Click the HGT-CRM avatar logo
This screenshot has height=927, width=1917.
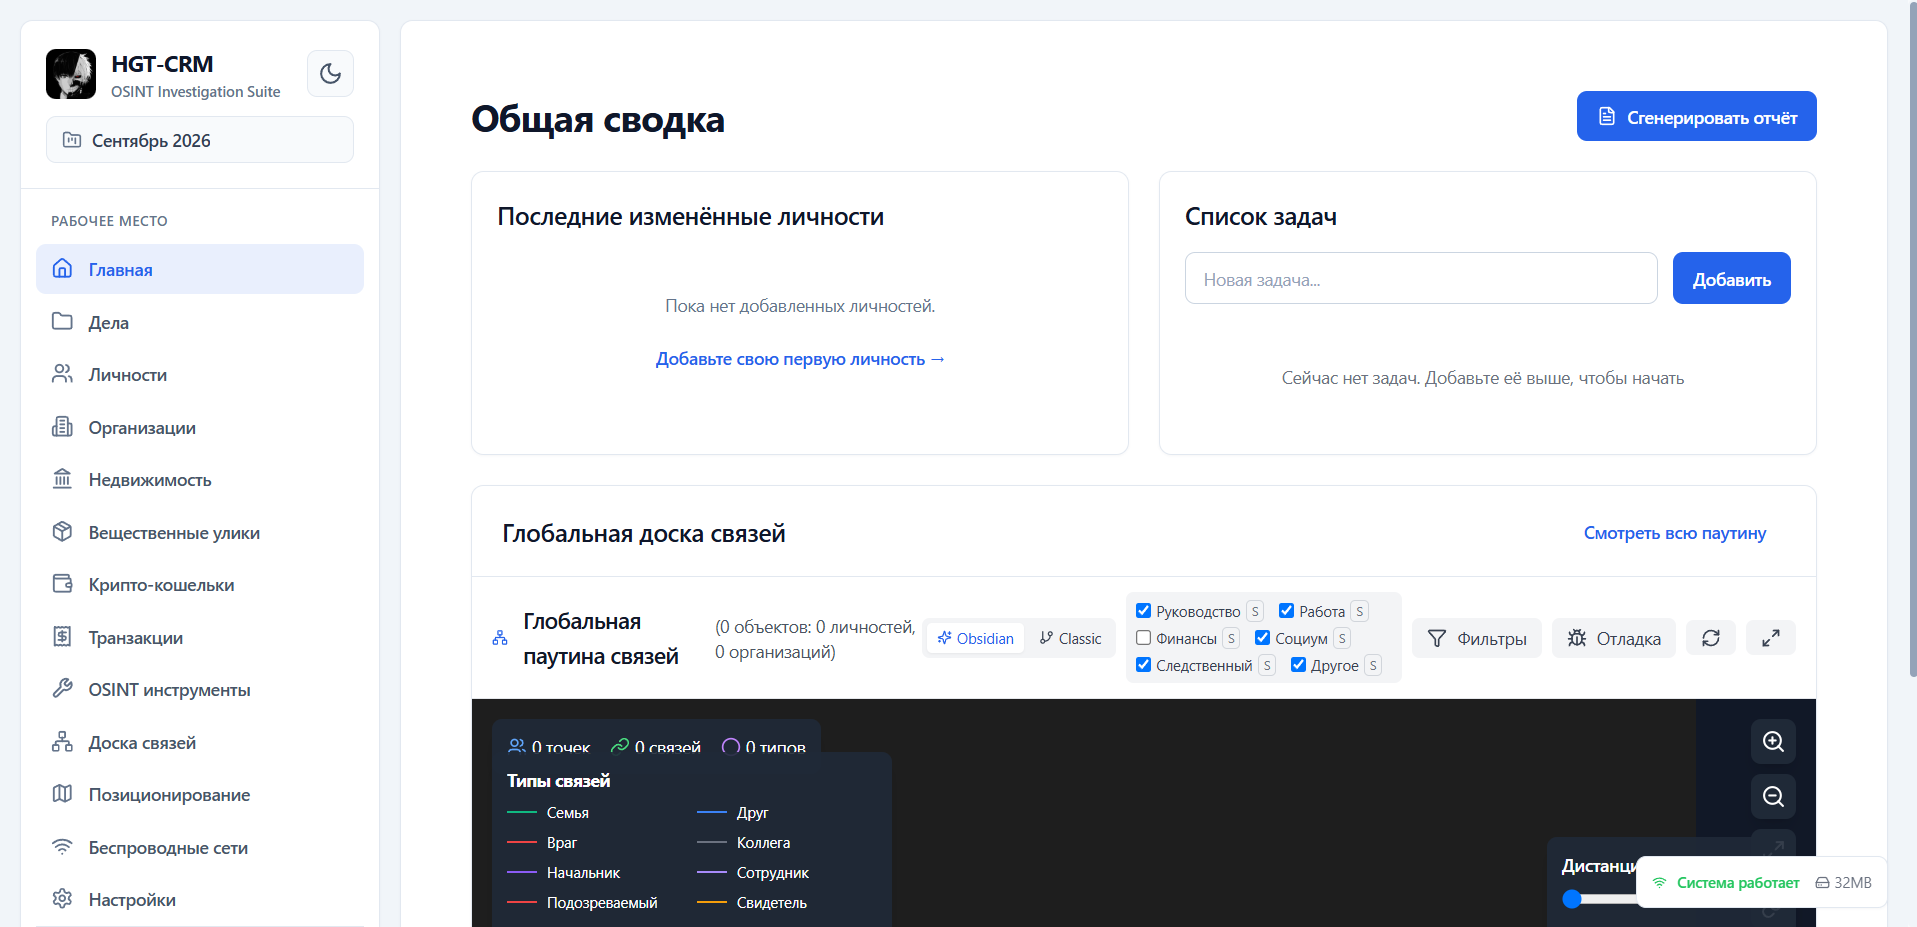click(x=71, y=74)
